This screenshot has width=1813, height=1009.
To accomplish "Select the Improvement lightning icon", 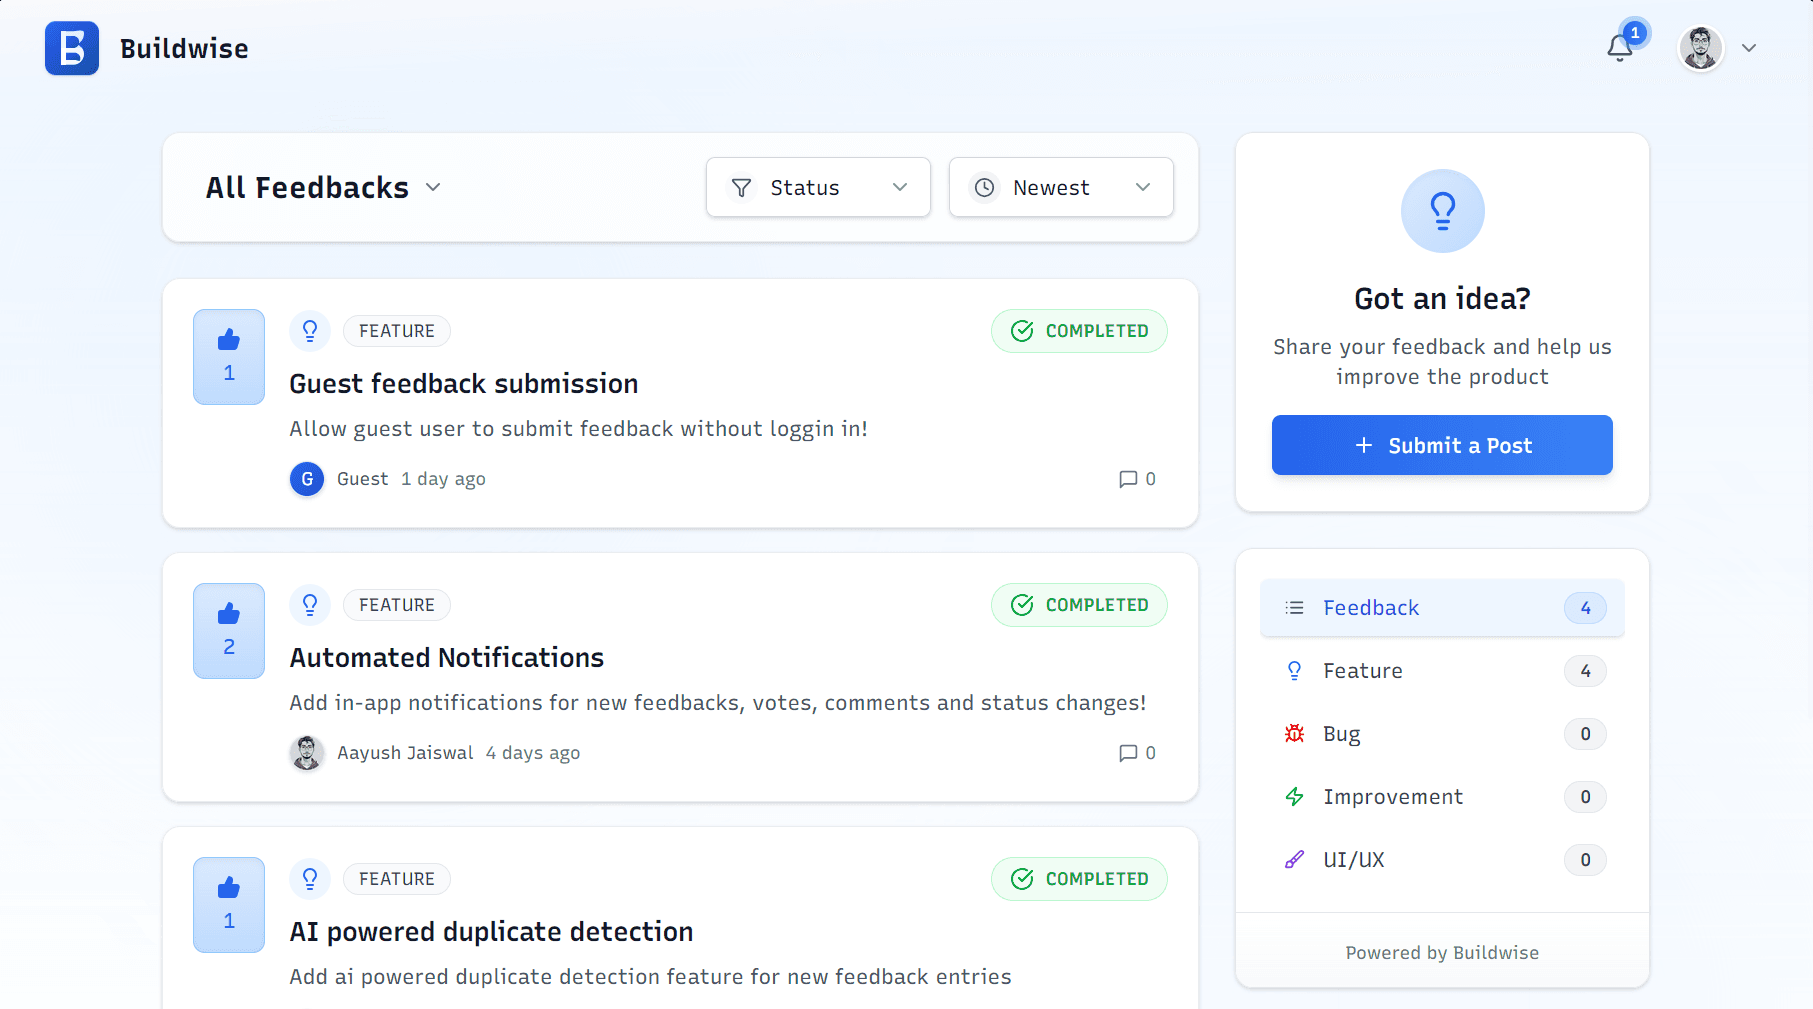I will click(x=1294, y=796).
